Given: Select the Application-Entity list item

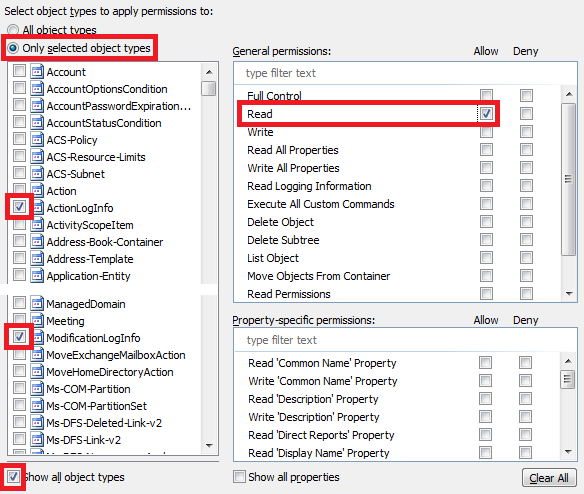Looking at the screenshot, I should point(88,276).
